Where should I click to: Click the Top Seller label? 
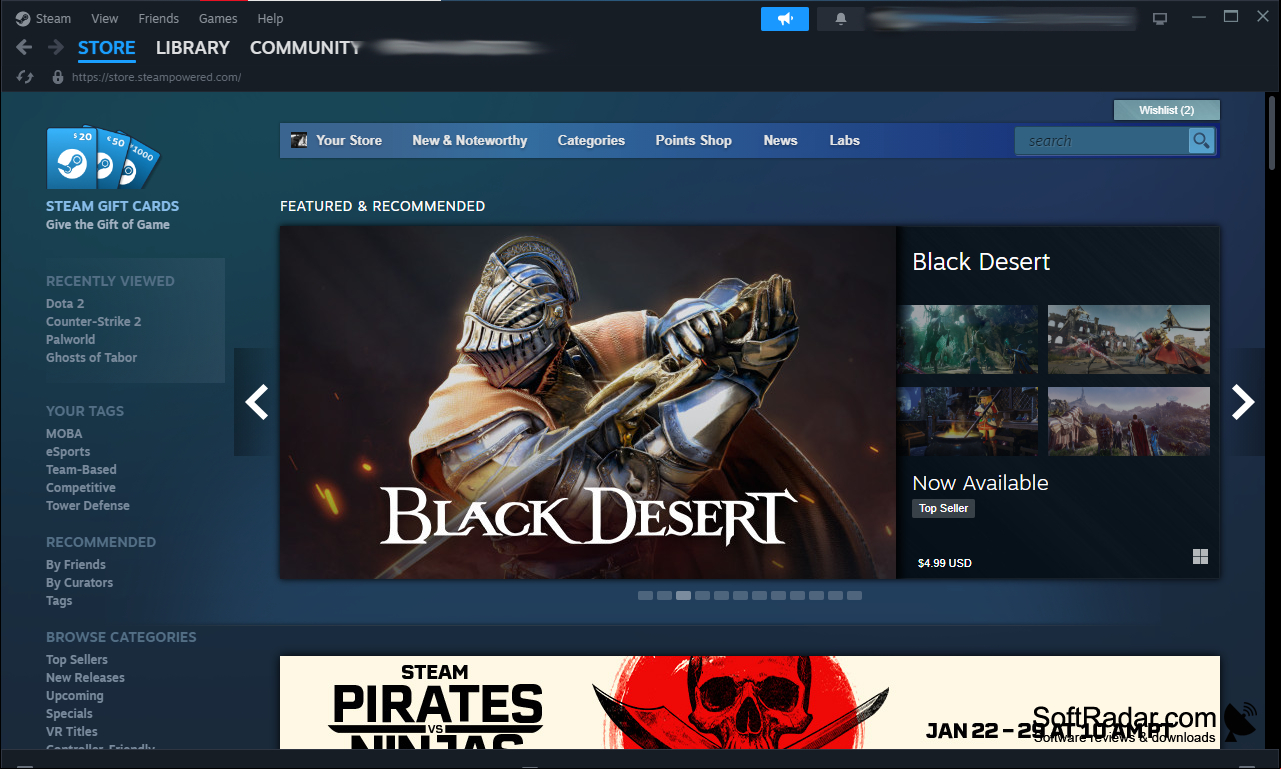pos(943,508)
